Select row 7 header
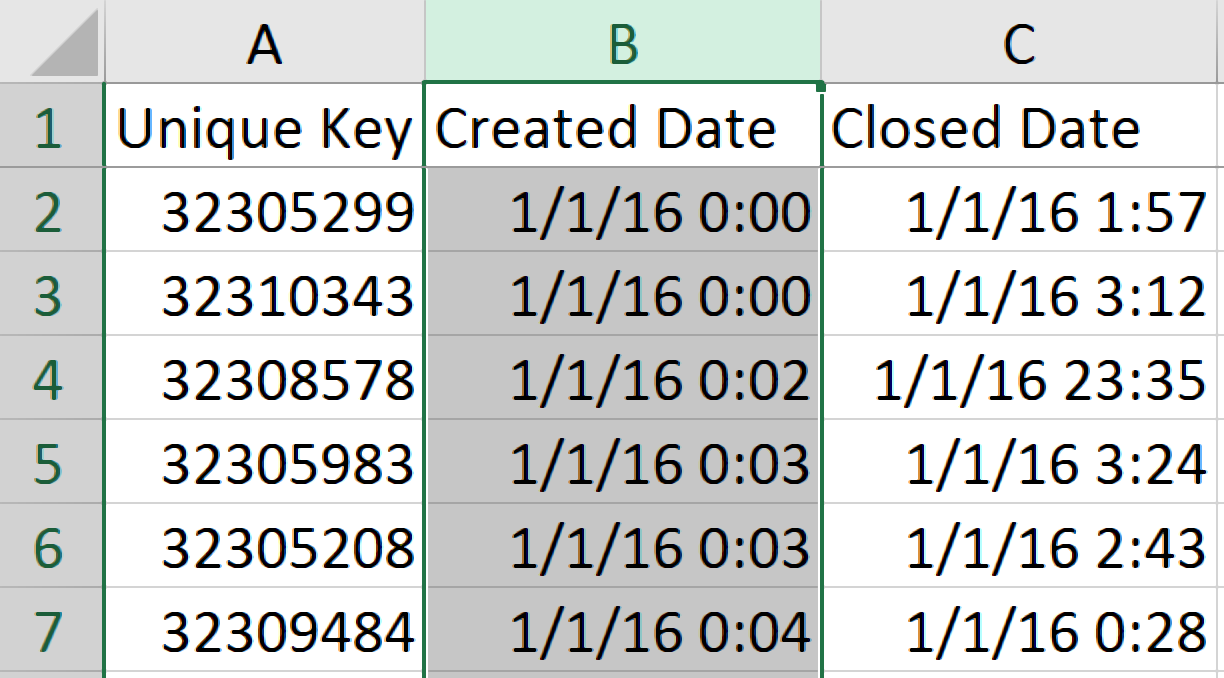This screenshot has height=678, width=1224. click(x=51, y=630)
